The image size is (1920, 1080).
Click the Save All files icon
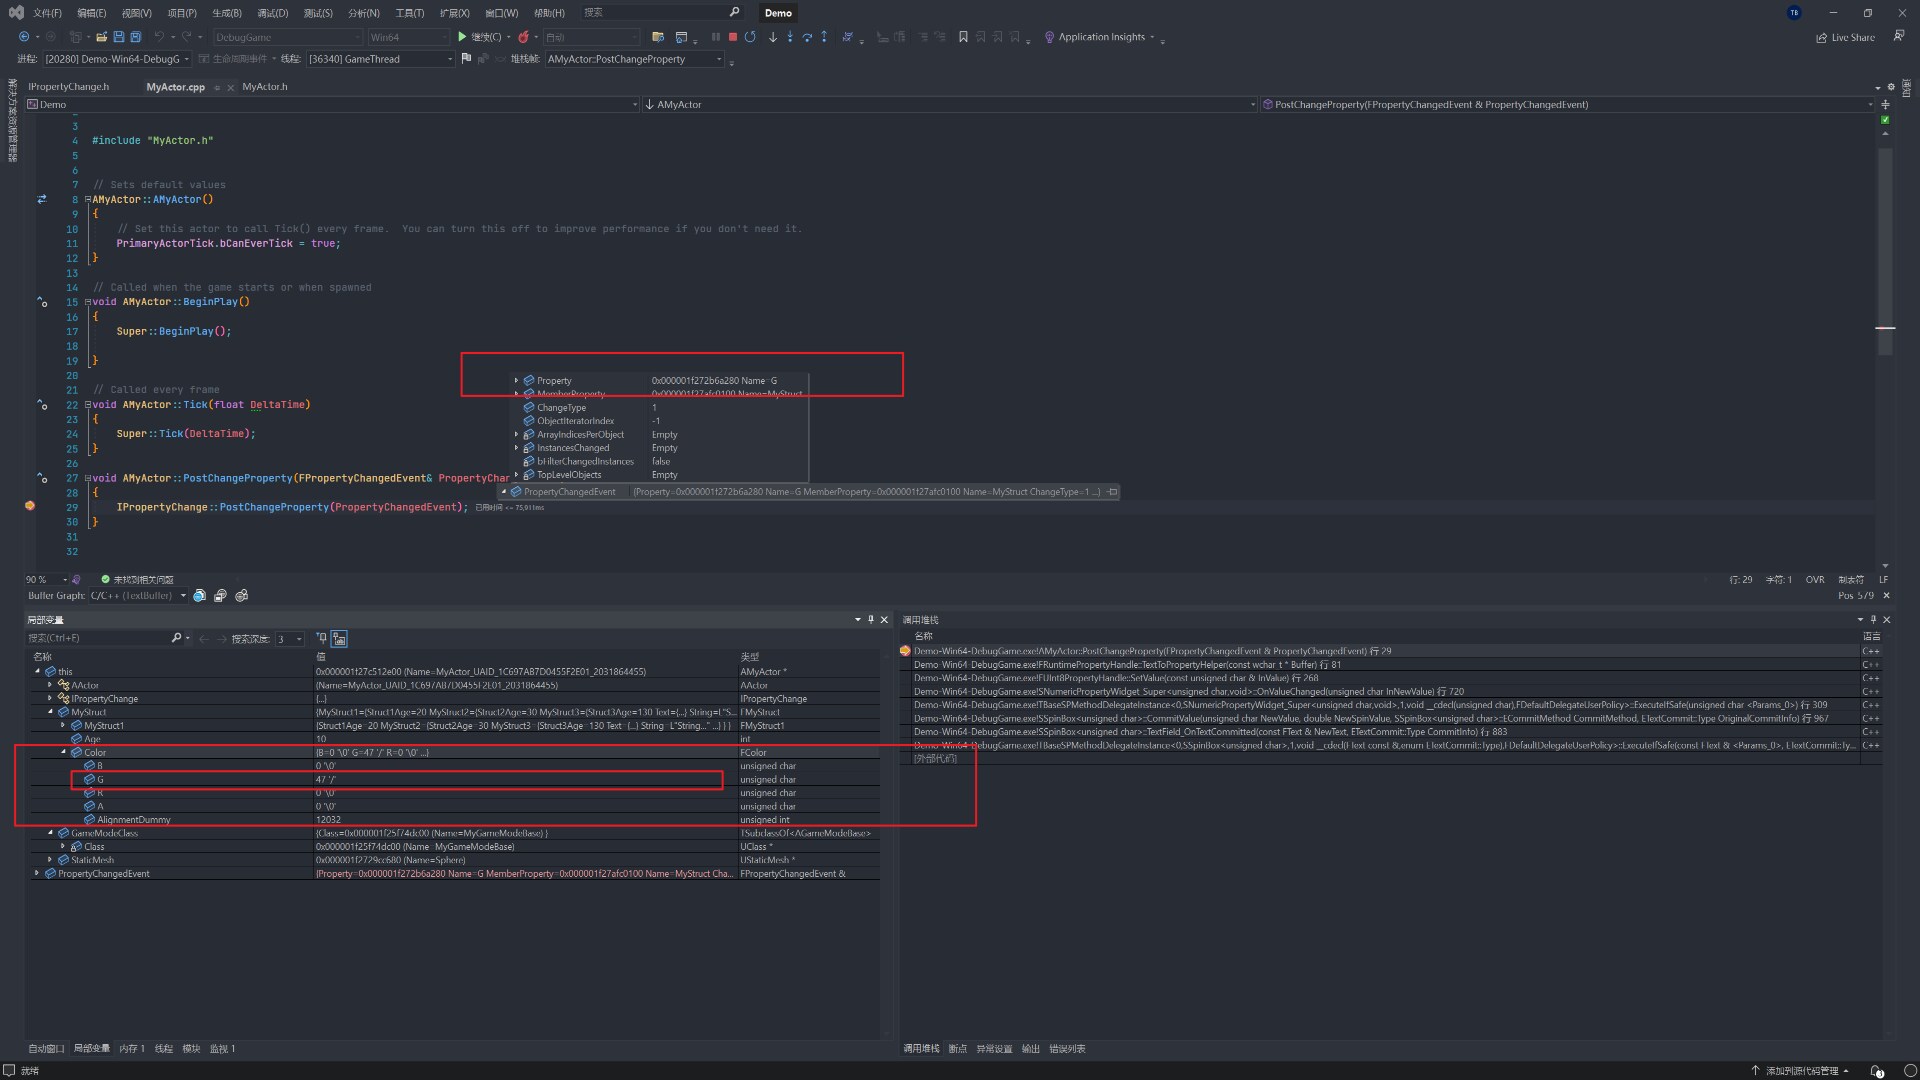click(x=136, y=37)
